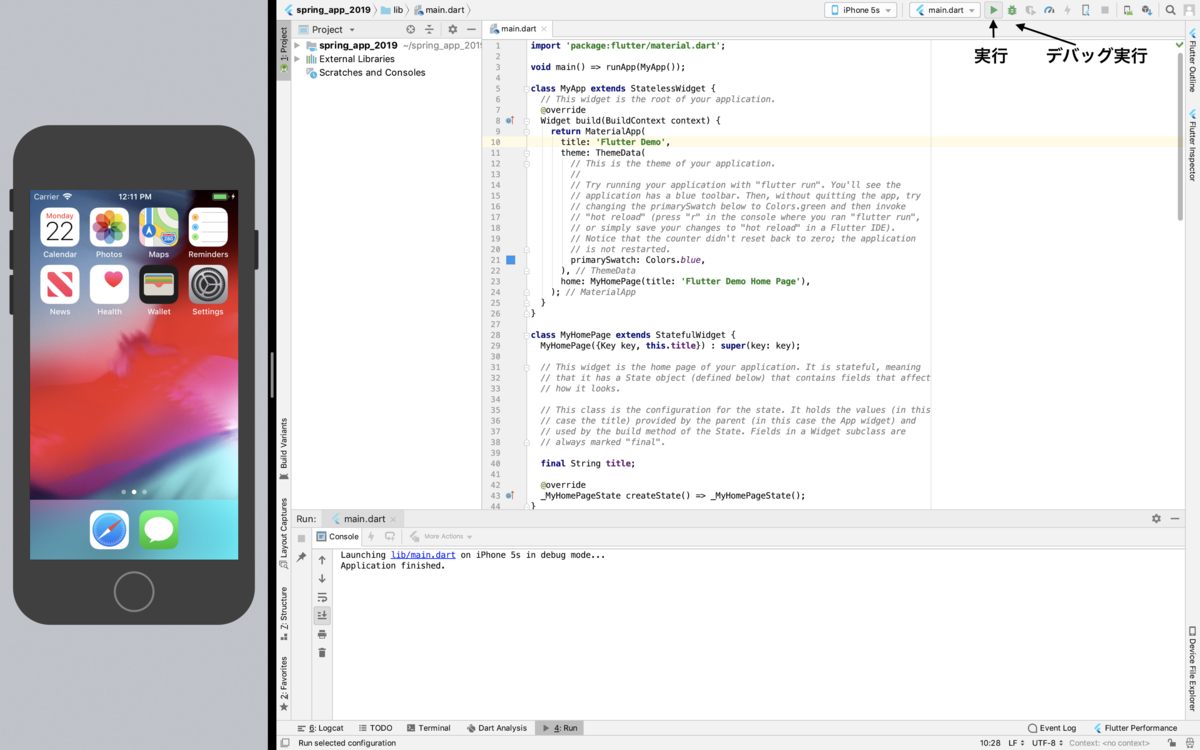Click main.dart in the breadcrumb bar
Screen dimensions: 1200x750
pyautogui.click(x=440, y=10)
